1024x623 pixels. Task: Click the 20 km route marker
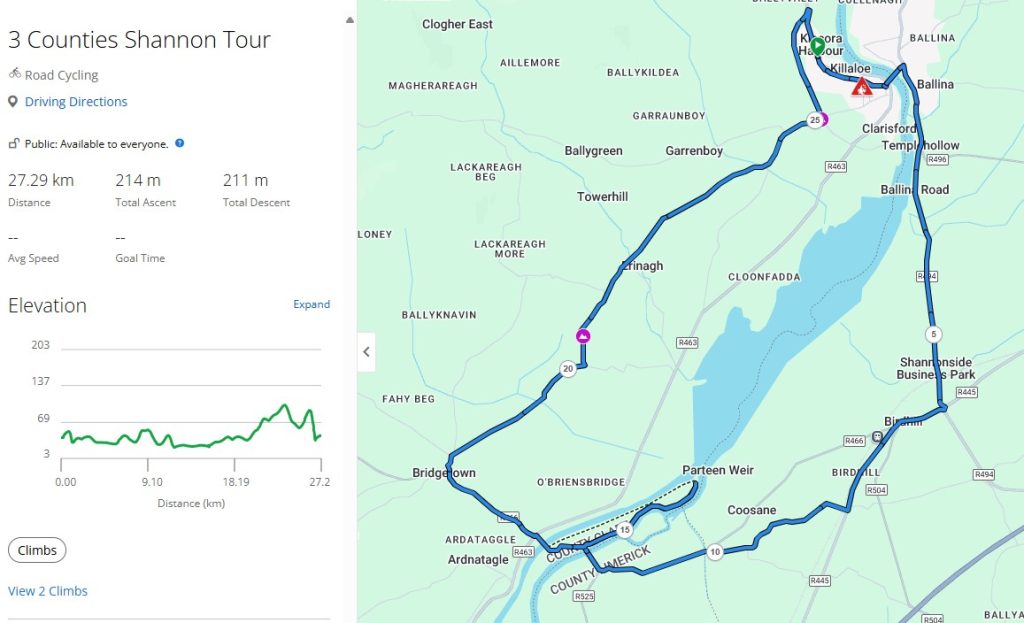[568, 369]
